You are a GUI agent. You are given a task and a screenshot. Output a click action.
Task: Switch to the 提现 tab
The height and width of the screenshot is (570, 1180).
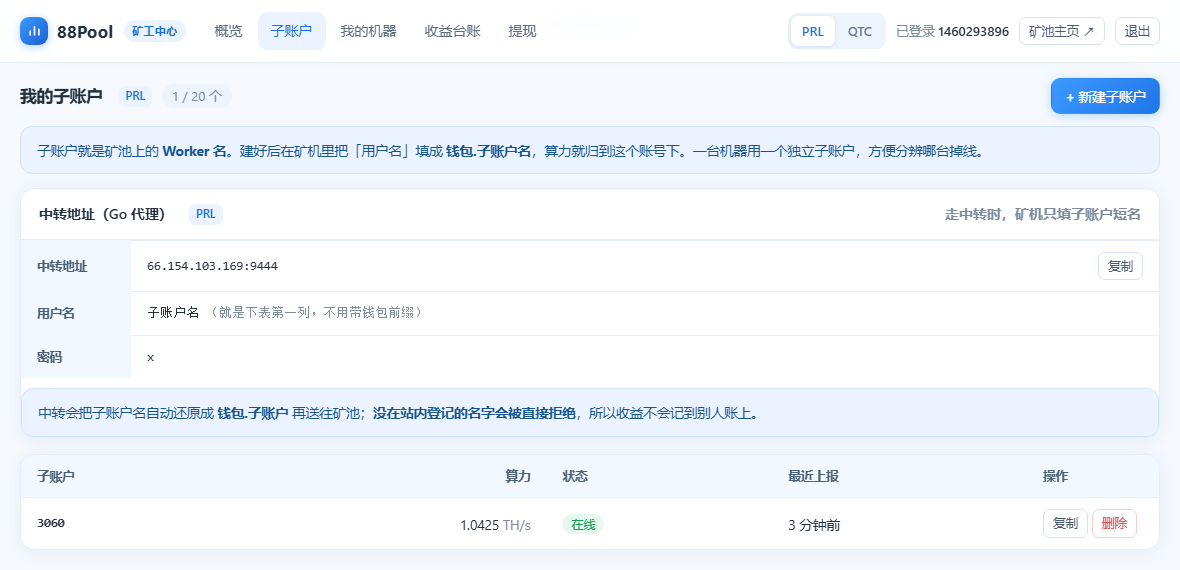[522, 31]
